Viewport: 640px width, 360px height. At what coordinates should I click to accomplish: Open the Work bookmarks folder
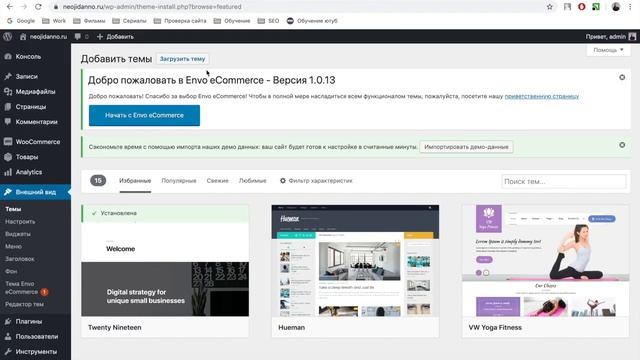point(54,21)
